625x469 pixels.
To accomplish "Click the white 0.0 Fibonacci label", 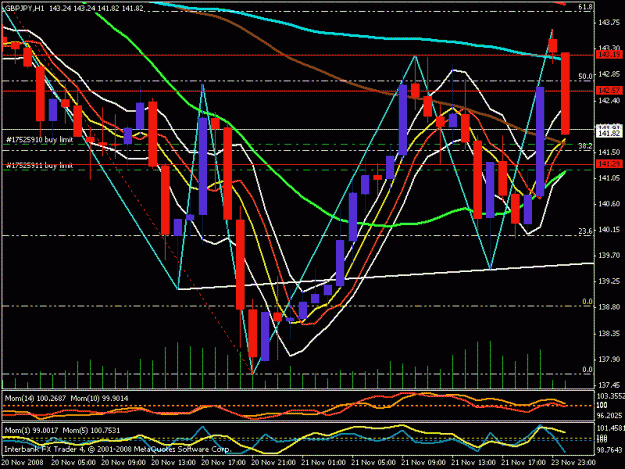I will [x=587, y=369].
